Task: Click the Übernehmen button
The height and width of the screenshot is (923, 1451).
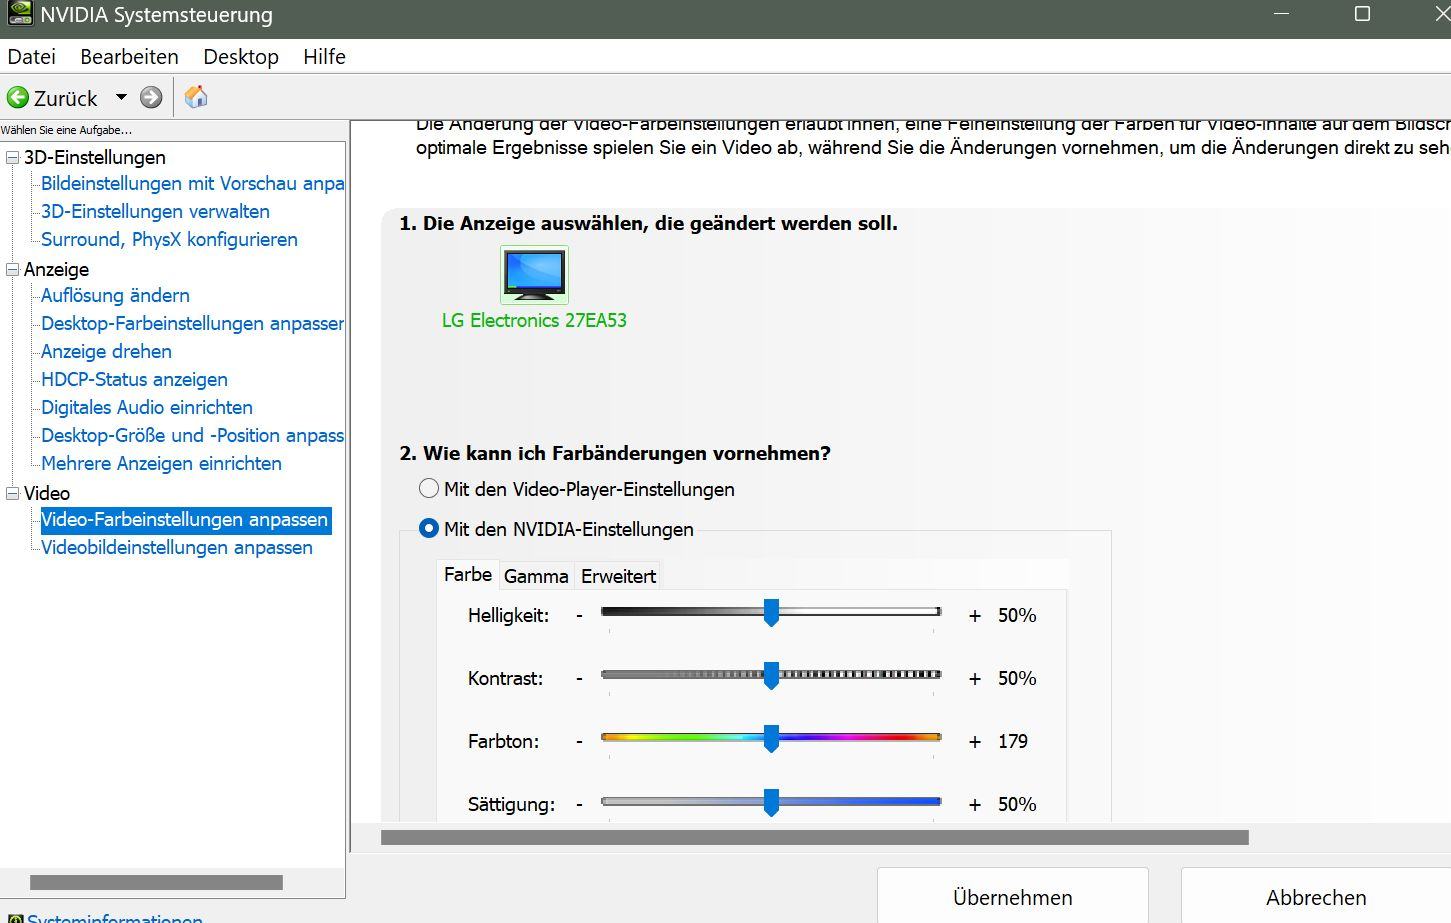Action: (x=1013, y=897)
